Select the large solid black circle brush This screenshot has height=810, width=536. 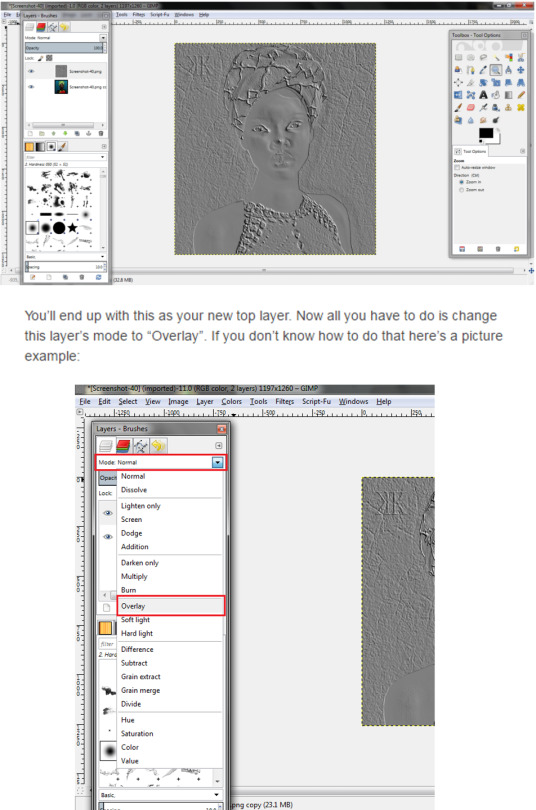tap(59, 228)
